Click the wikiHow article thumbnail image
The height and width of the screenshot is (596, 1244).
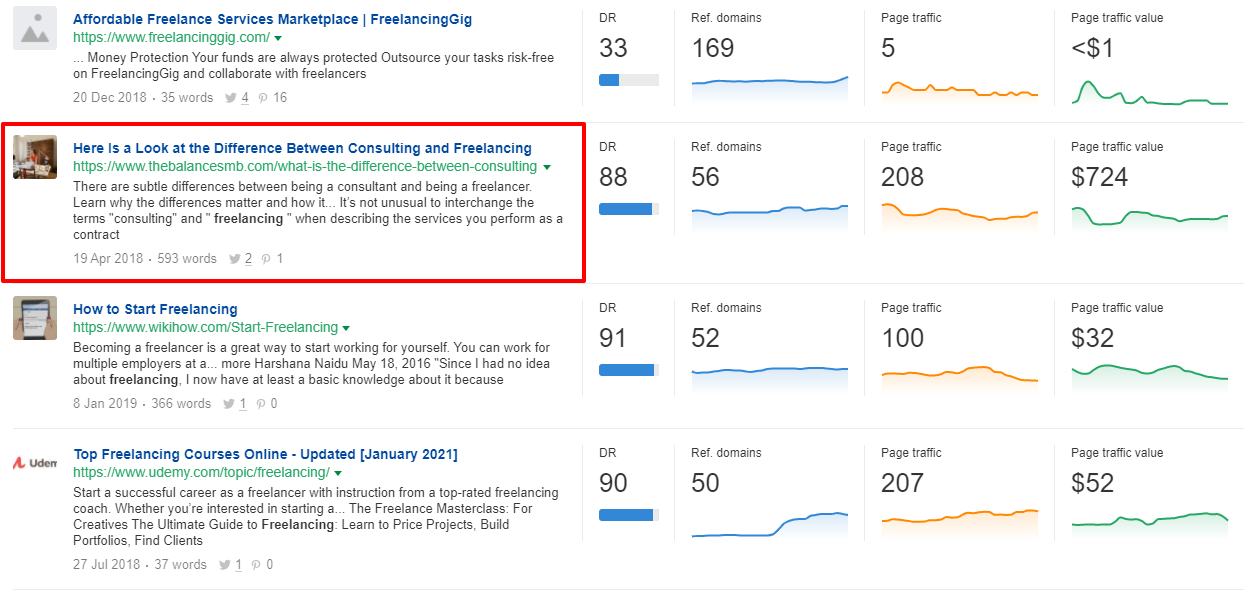pos(34,318)
